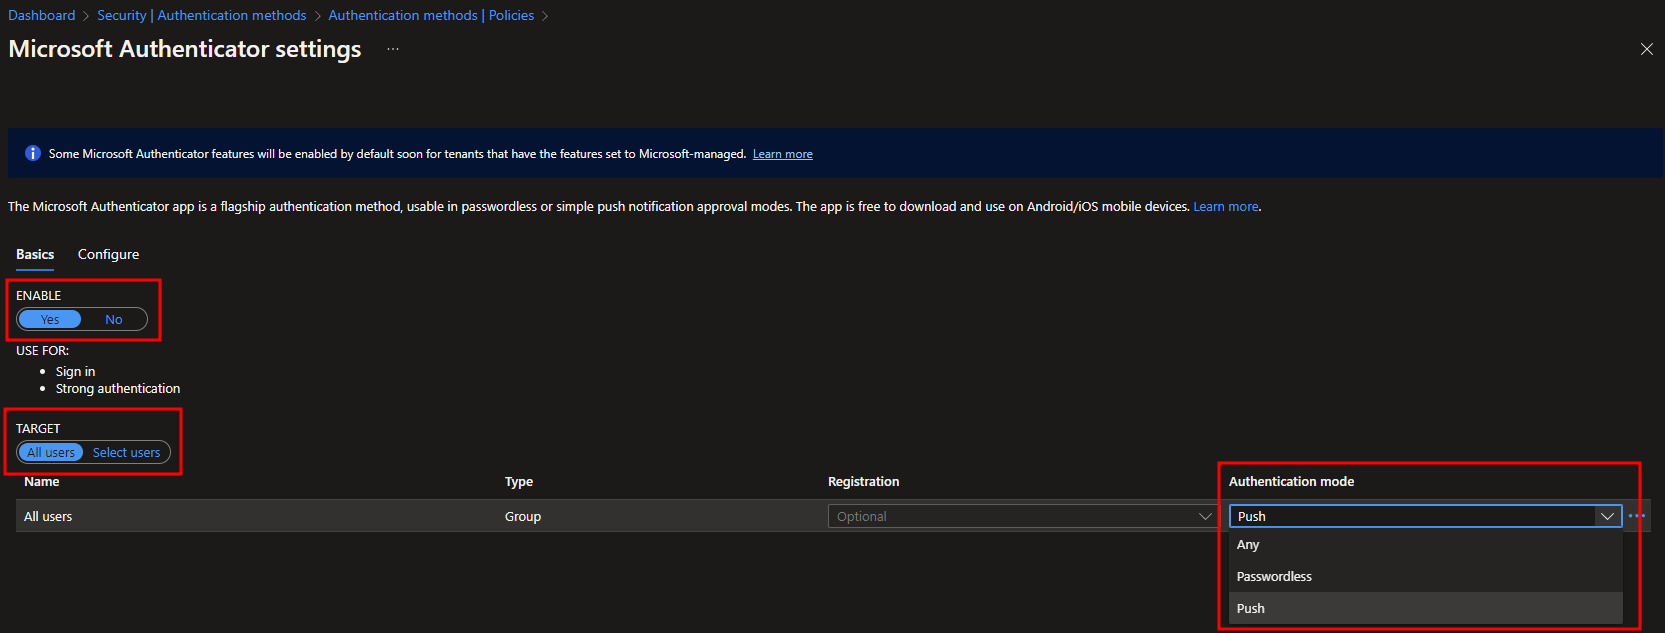Navigate to the Authentication methods | Policies breadcrumb
The height and width of the screenshot is (633, 1665).
click(431, 15)
